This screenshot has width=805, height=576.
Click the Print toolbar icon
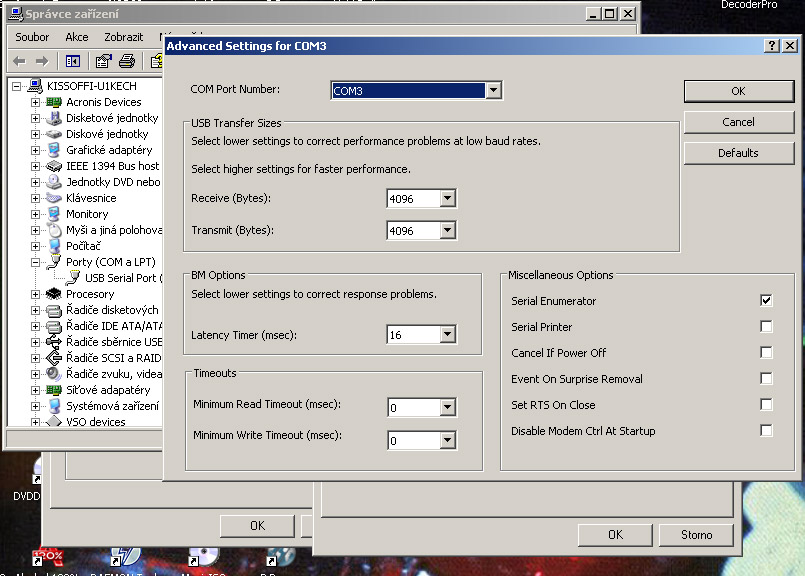pos(128,61)
